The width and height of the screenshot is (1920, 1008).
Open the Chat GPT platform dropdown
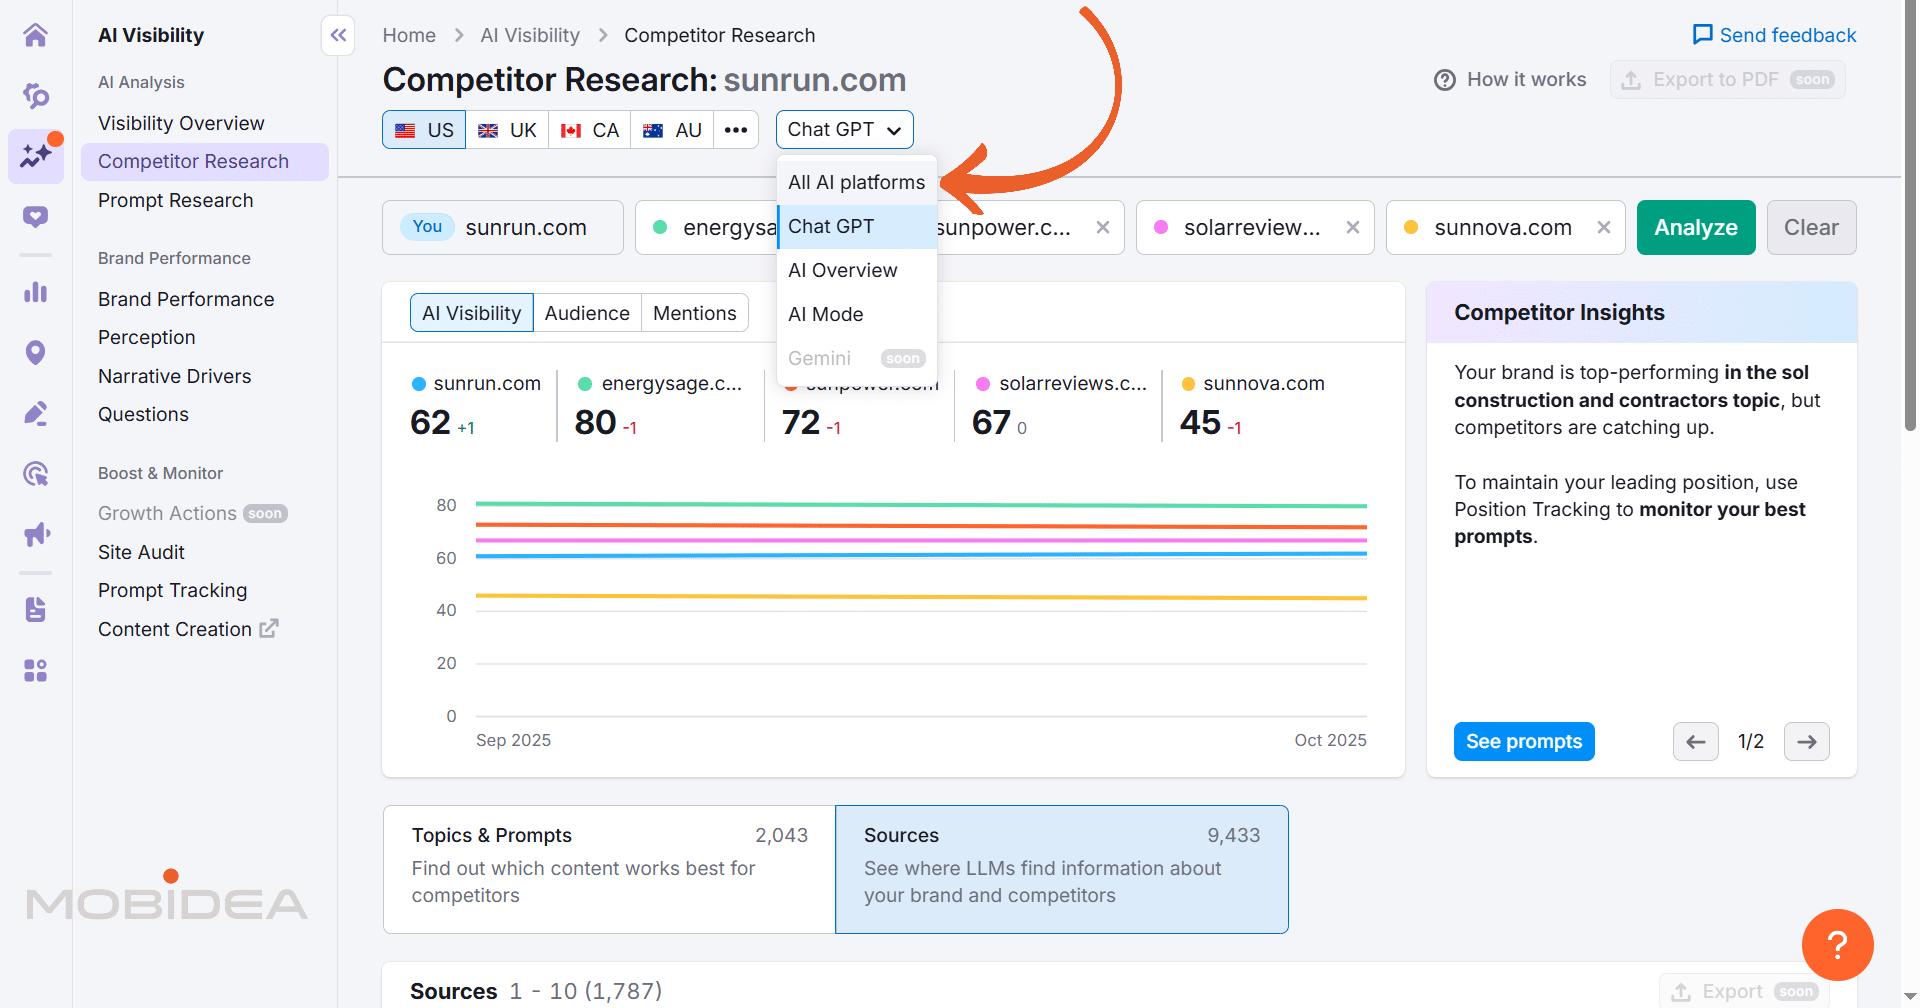(844, 129)
